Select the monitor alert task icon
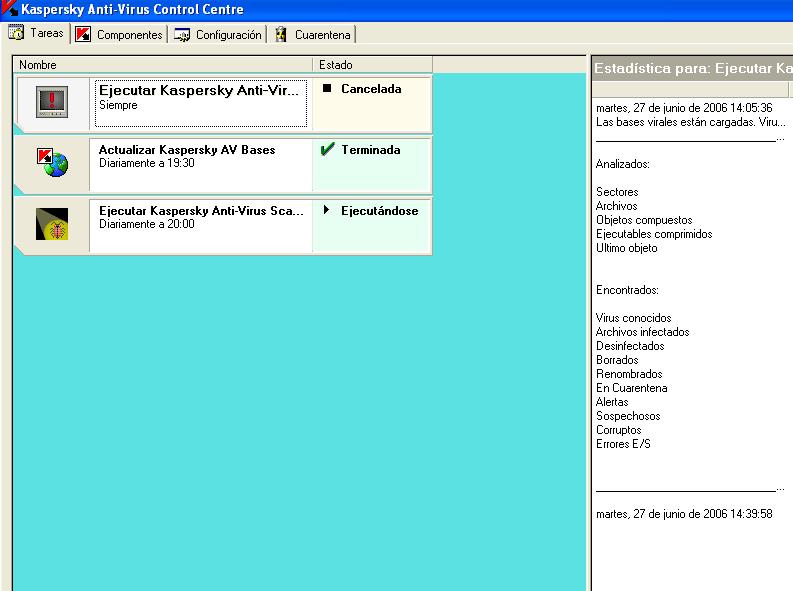The width and height of the screenshot is (793, 591). click(x=52, y=102)
